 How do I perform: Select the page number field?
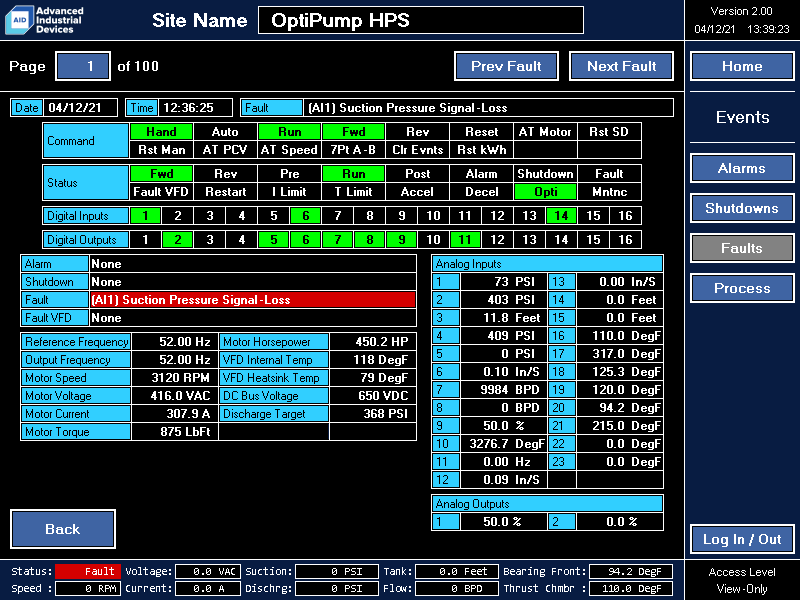click(x=83, y=66)
